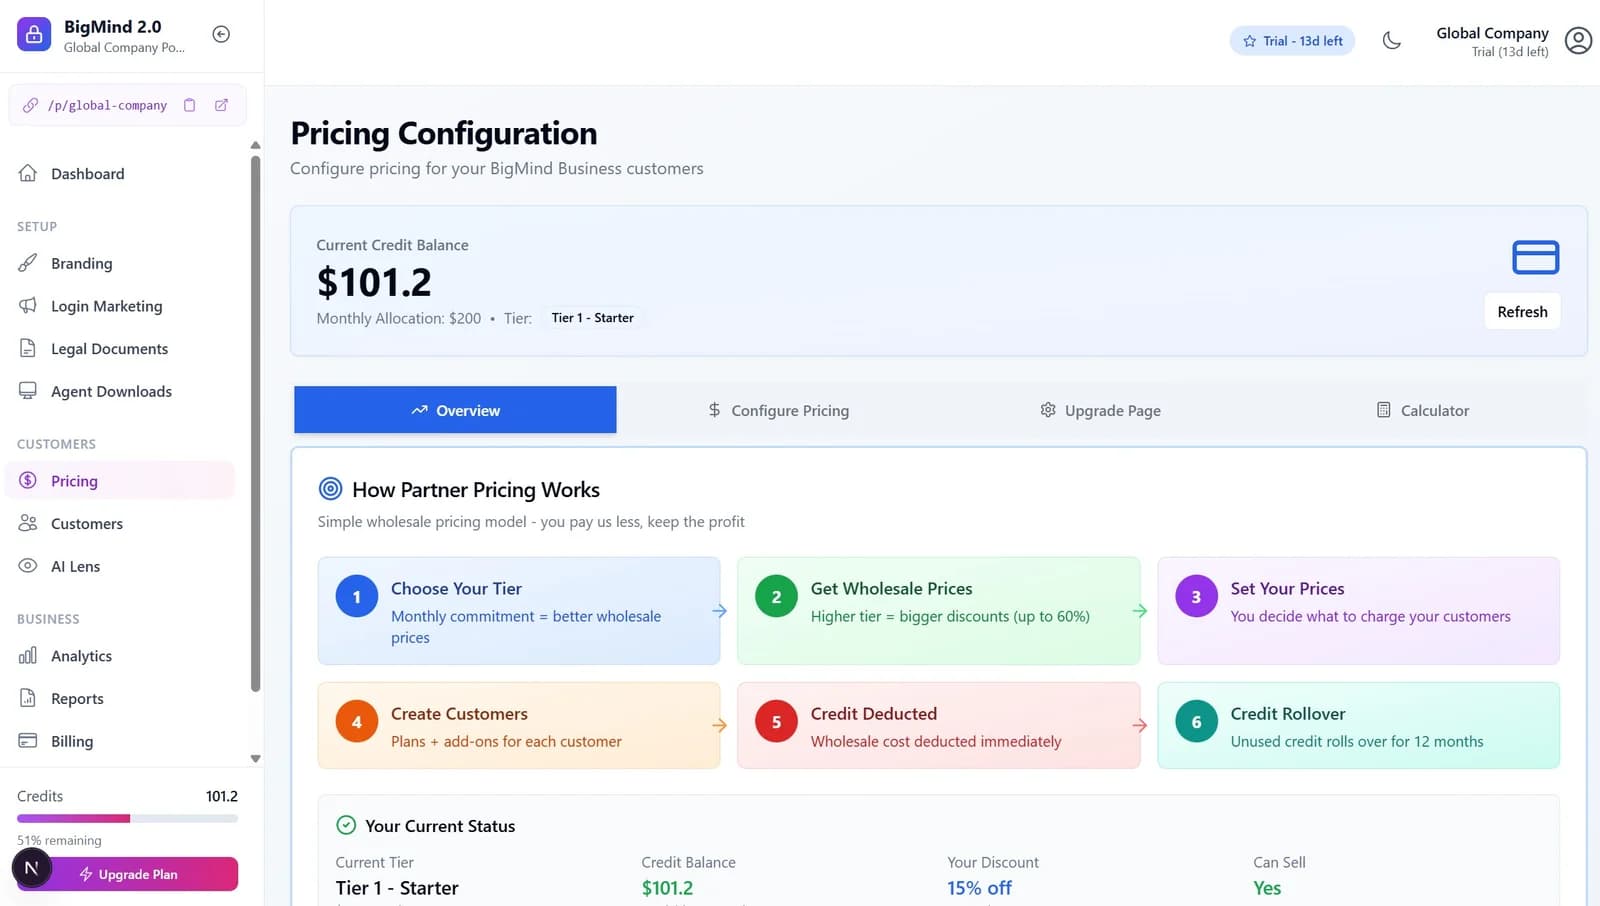
Task: Open Legal Documents from the sidebar
Action: [109, 348]
